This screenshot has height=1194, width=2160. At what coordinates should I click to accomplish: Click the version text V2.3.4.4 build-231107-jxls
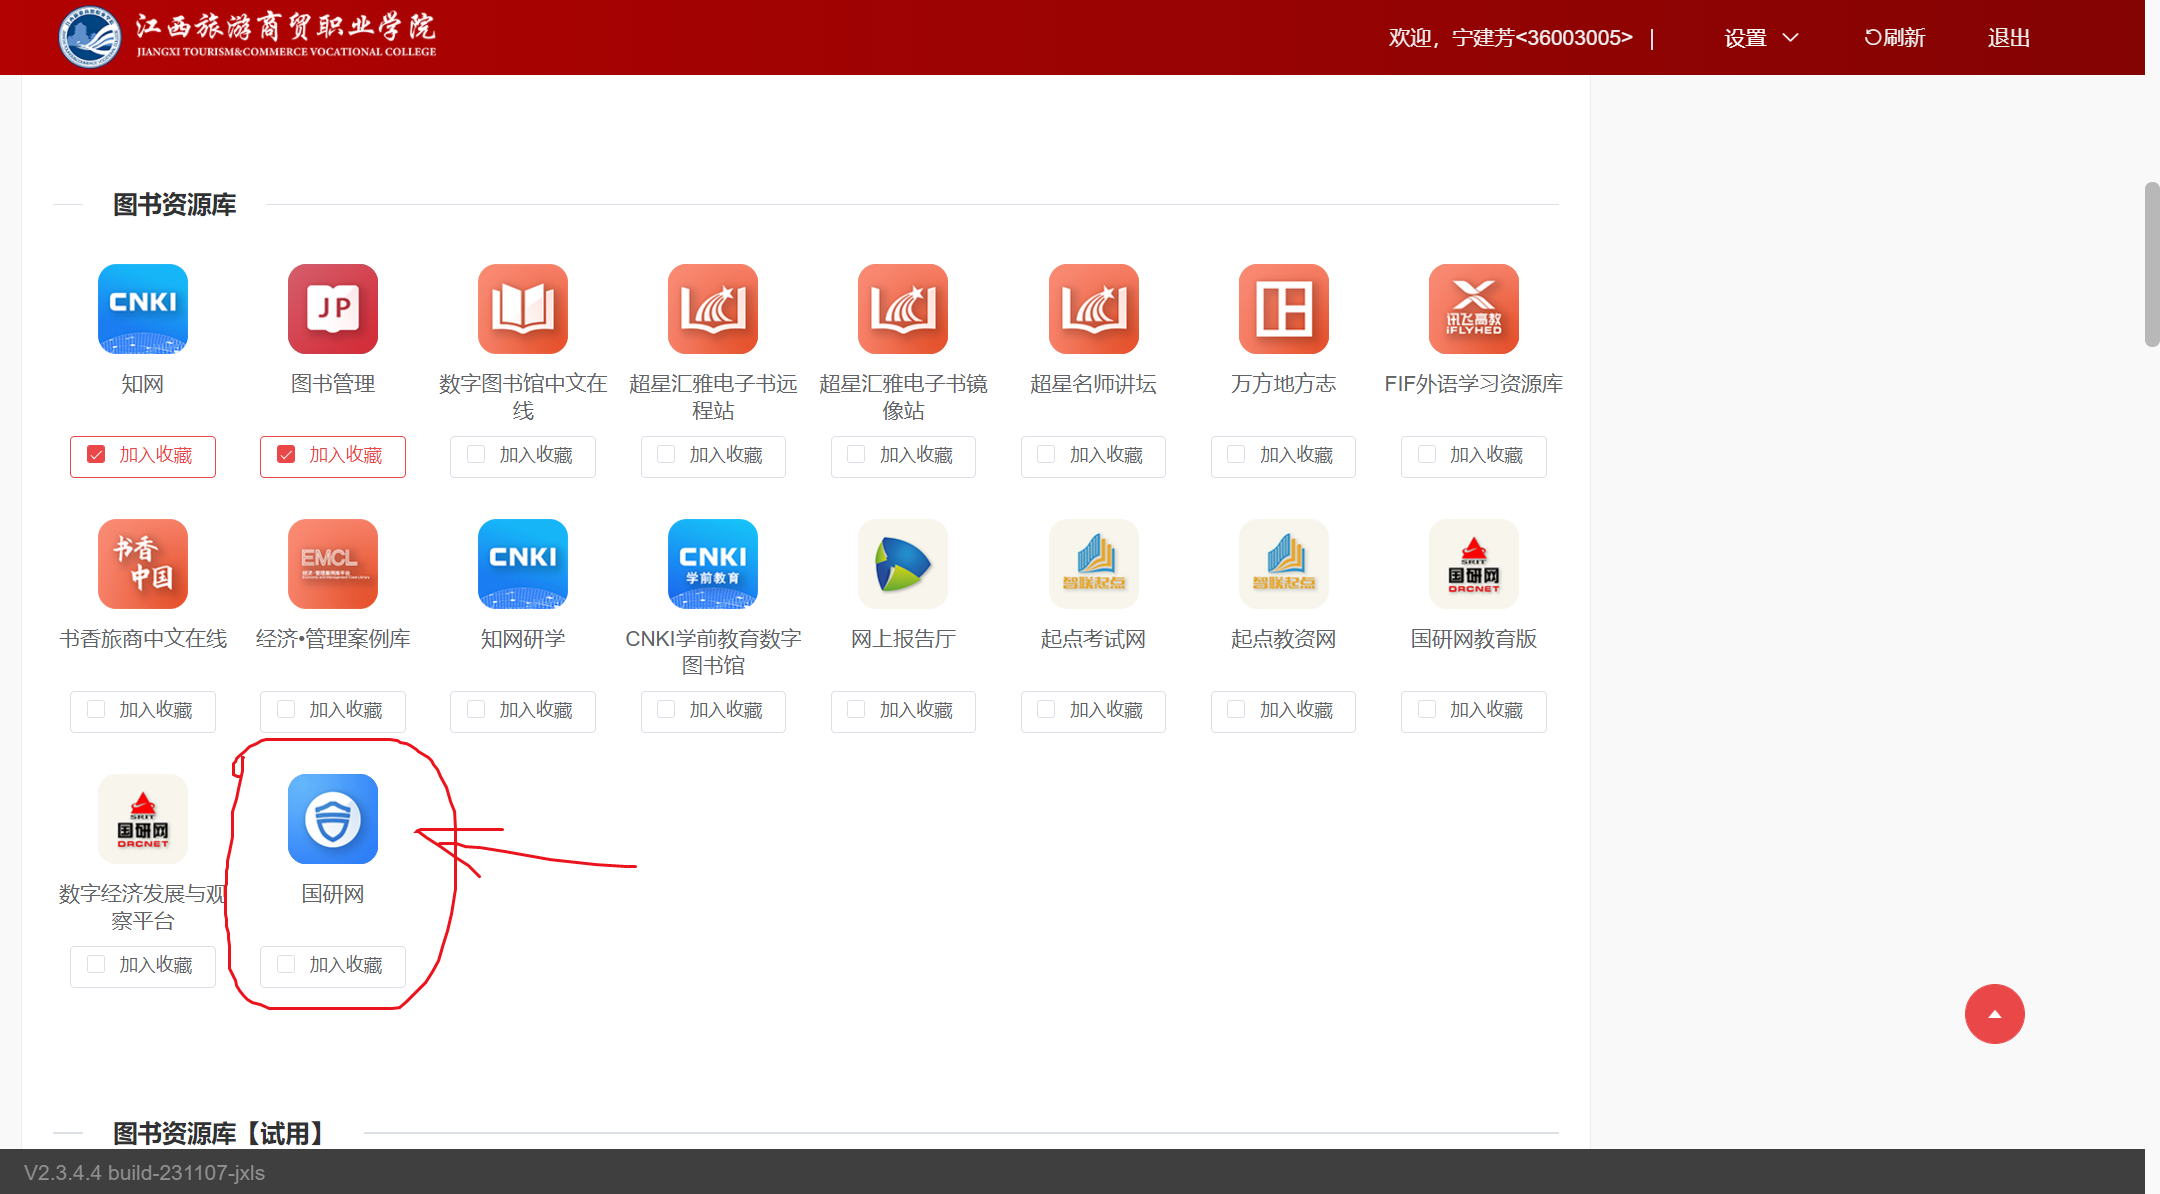144,1173
